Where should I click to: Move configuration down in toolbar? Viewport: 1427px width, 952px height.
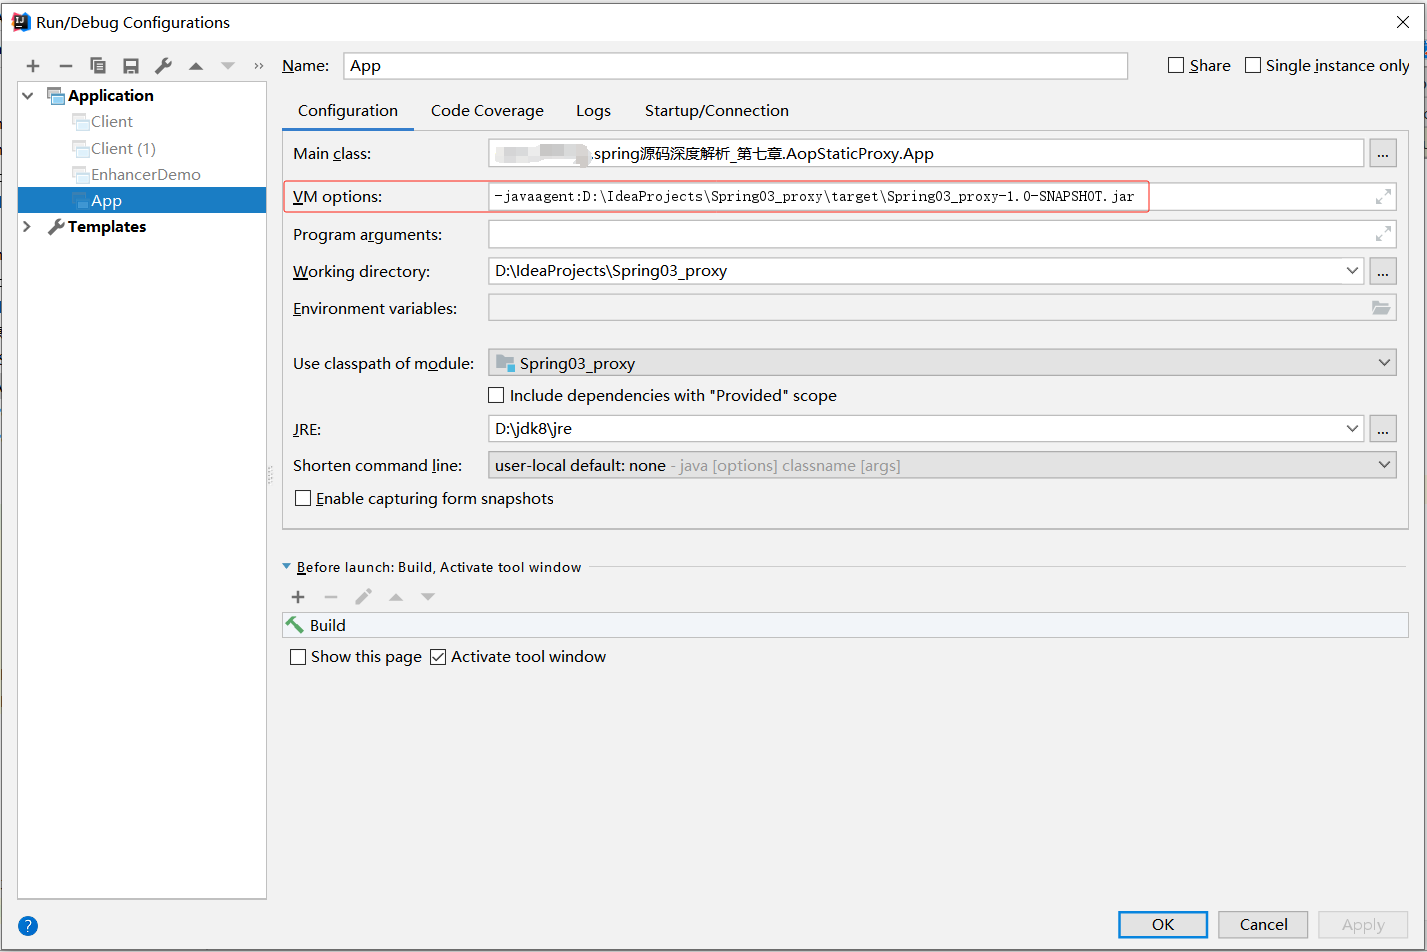[228, 66]
